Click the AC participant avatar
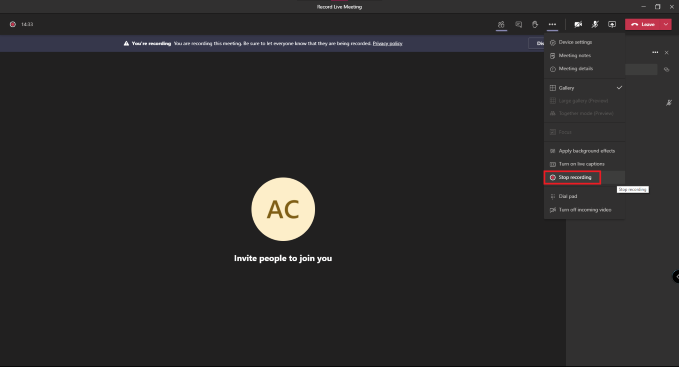Image resolution: width=679 pixels, height=367 pixels. pos(283,209)
